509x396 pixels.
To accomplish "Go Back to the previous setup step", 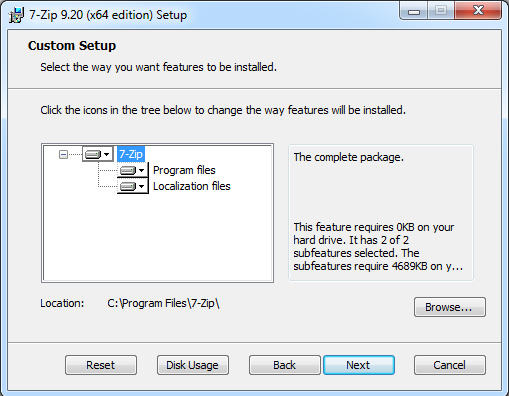I will [285, 365].
